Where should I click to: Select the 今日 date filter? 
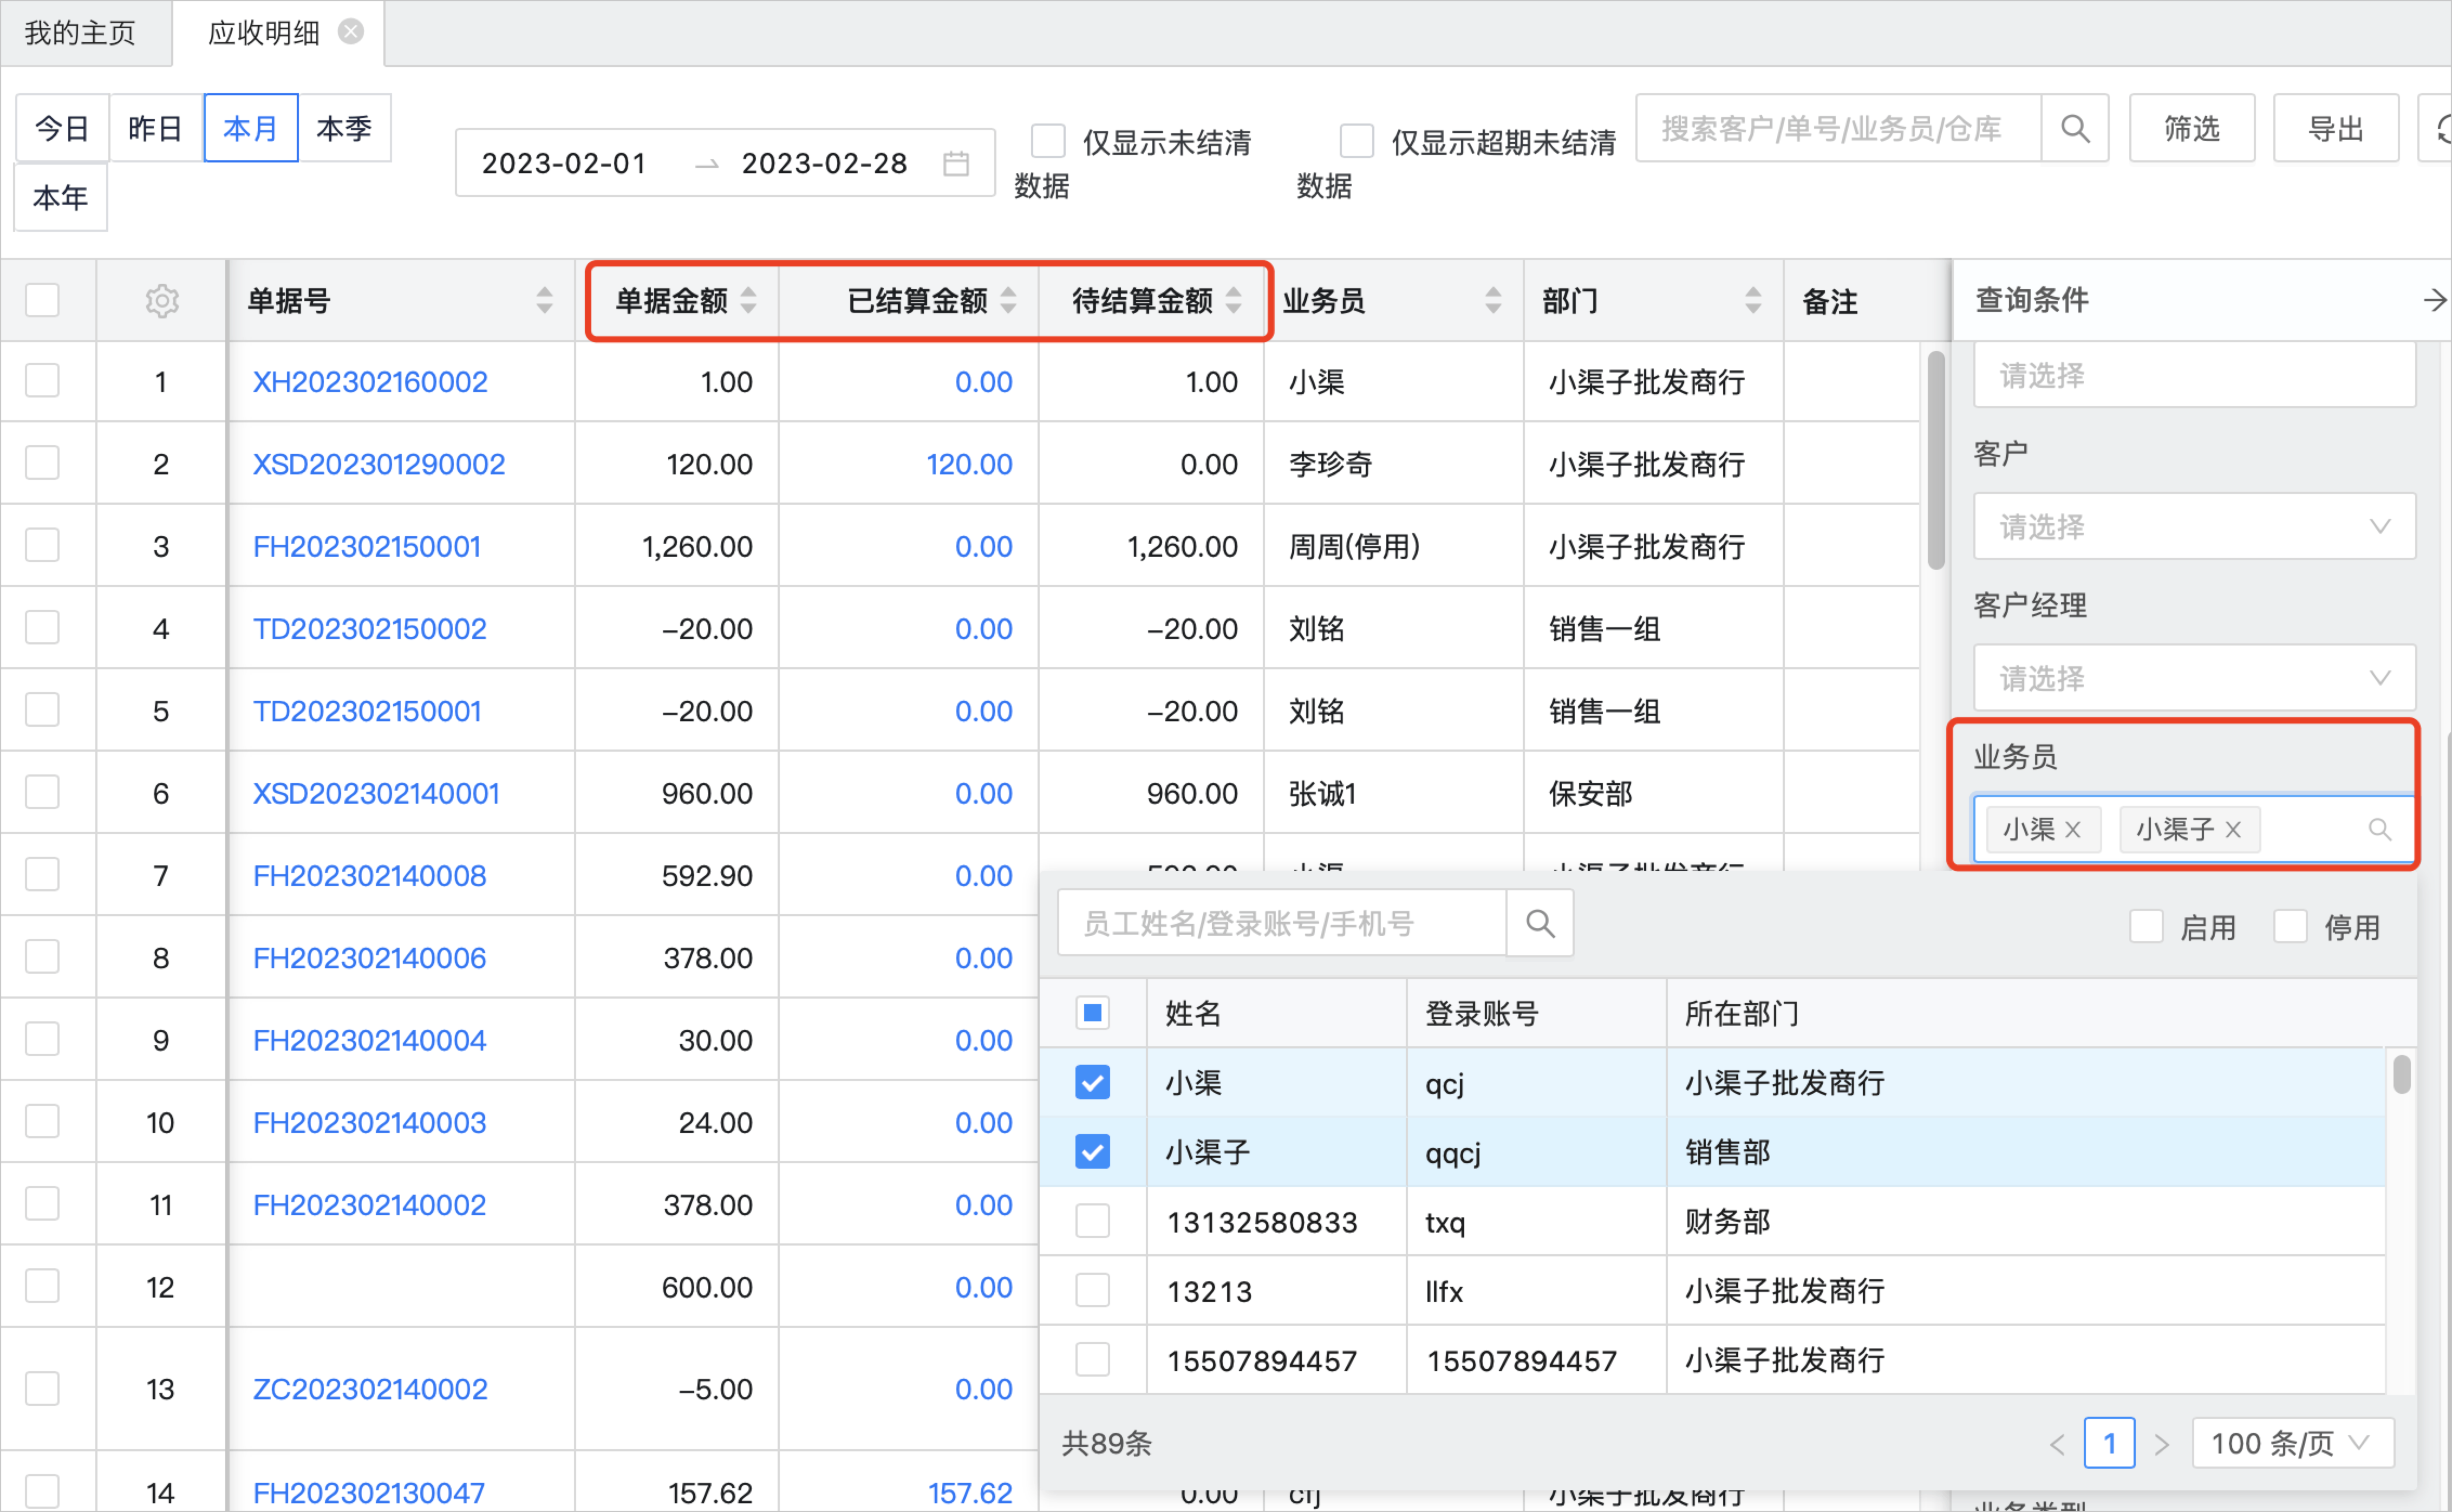point(62,128)
